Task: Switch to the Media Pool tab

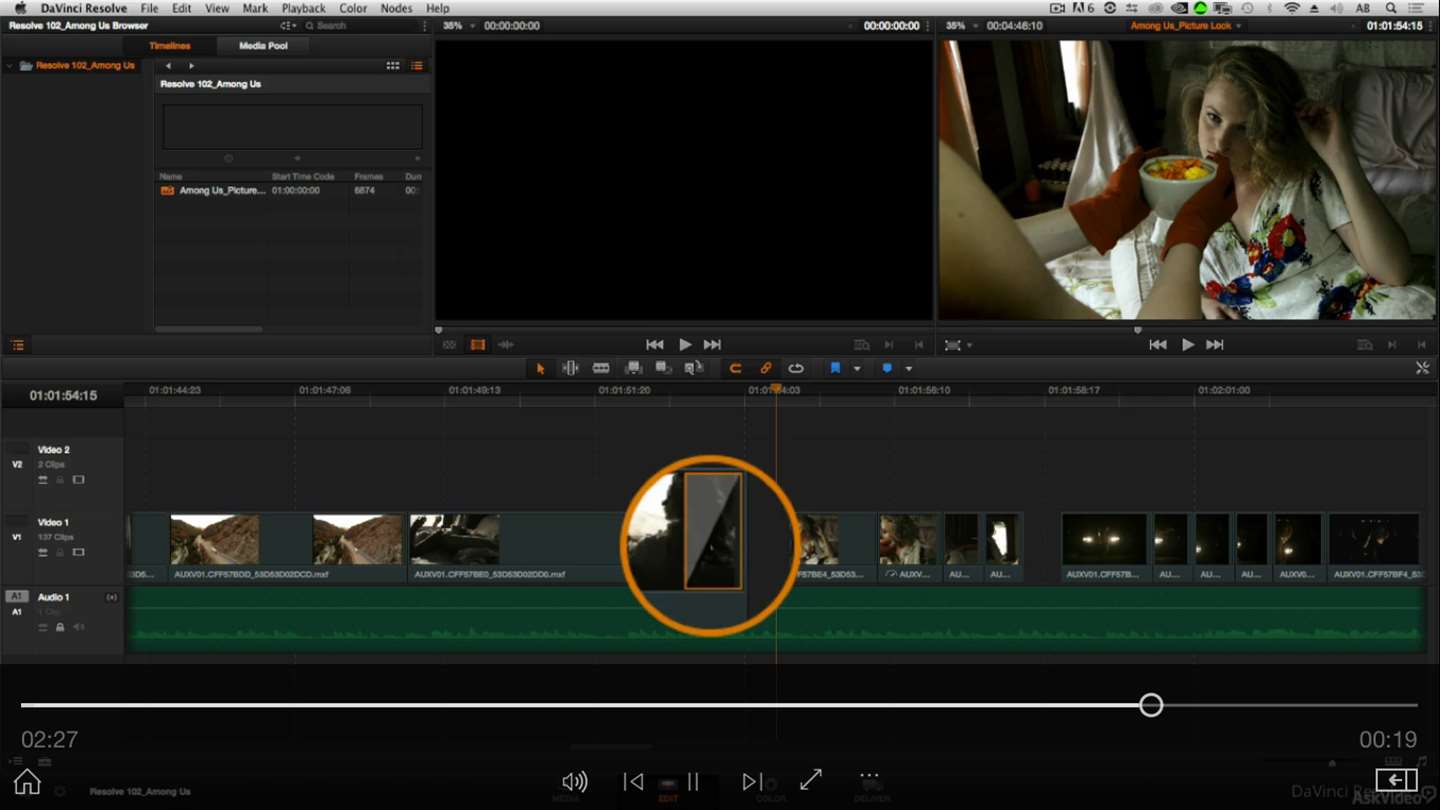Action: click(x=263, y=46)
